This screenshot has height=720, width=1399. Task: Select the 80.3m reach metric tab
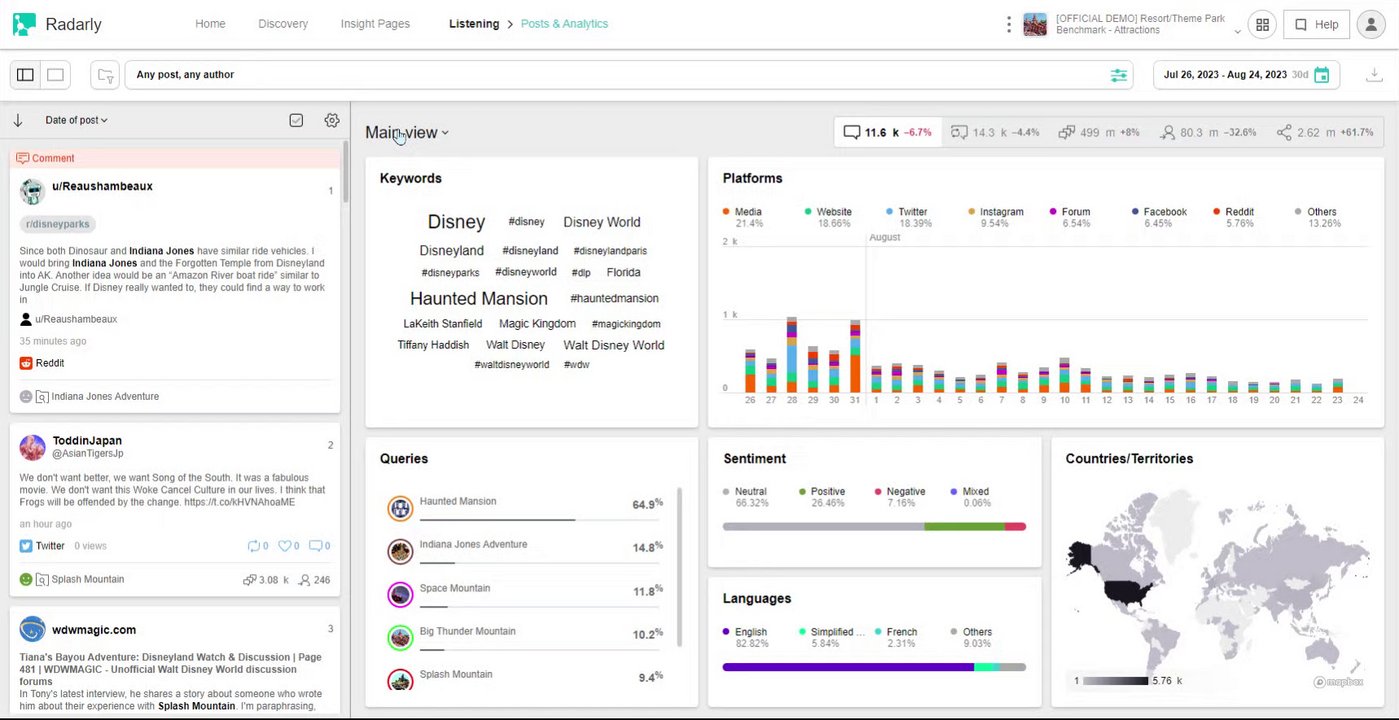(x=1208, y=132)
